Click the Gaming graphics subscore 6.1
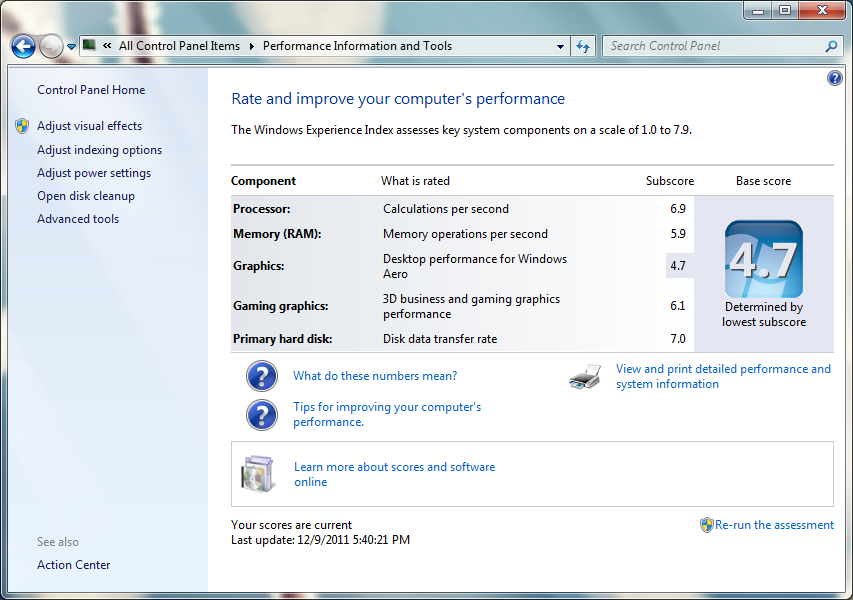Screen dimensions: 853x600 tap(678, 306)
